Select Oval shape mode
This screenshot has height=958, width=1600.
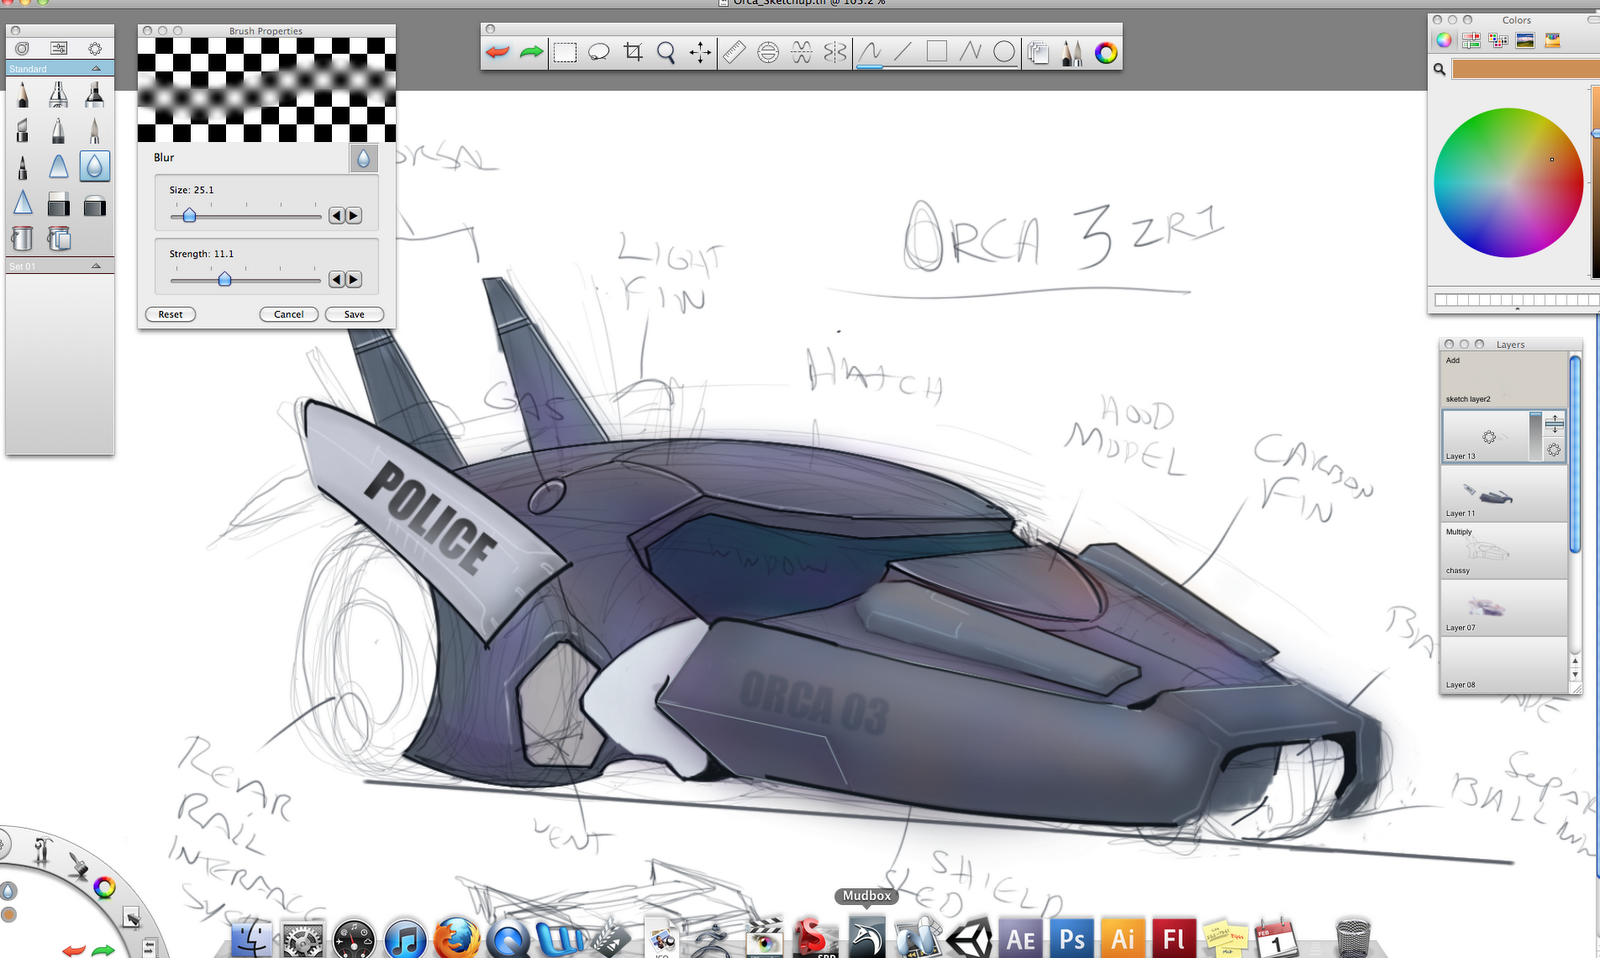point(1005,52)
